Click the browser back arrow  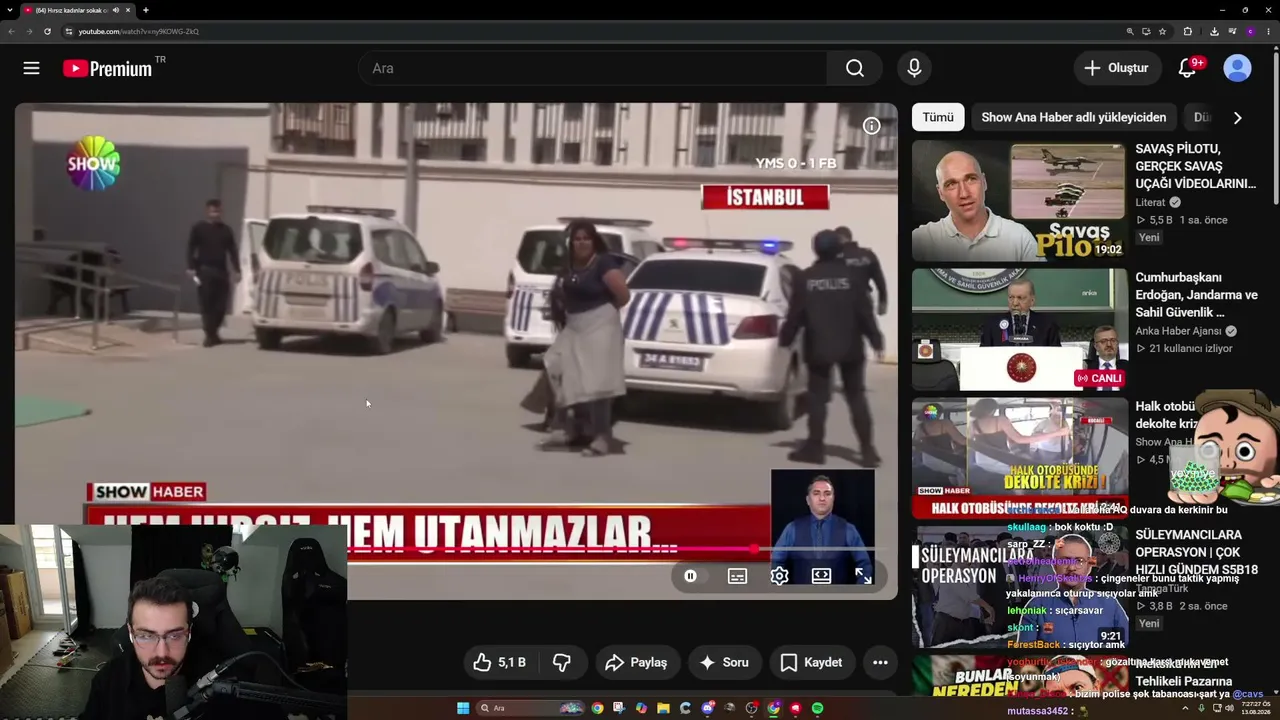(11, 31)
